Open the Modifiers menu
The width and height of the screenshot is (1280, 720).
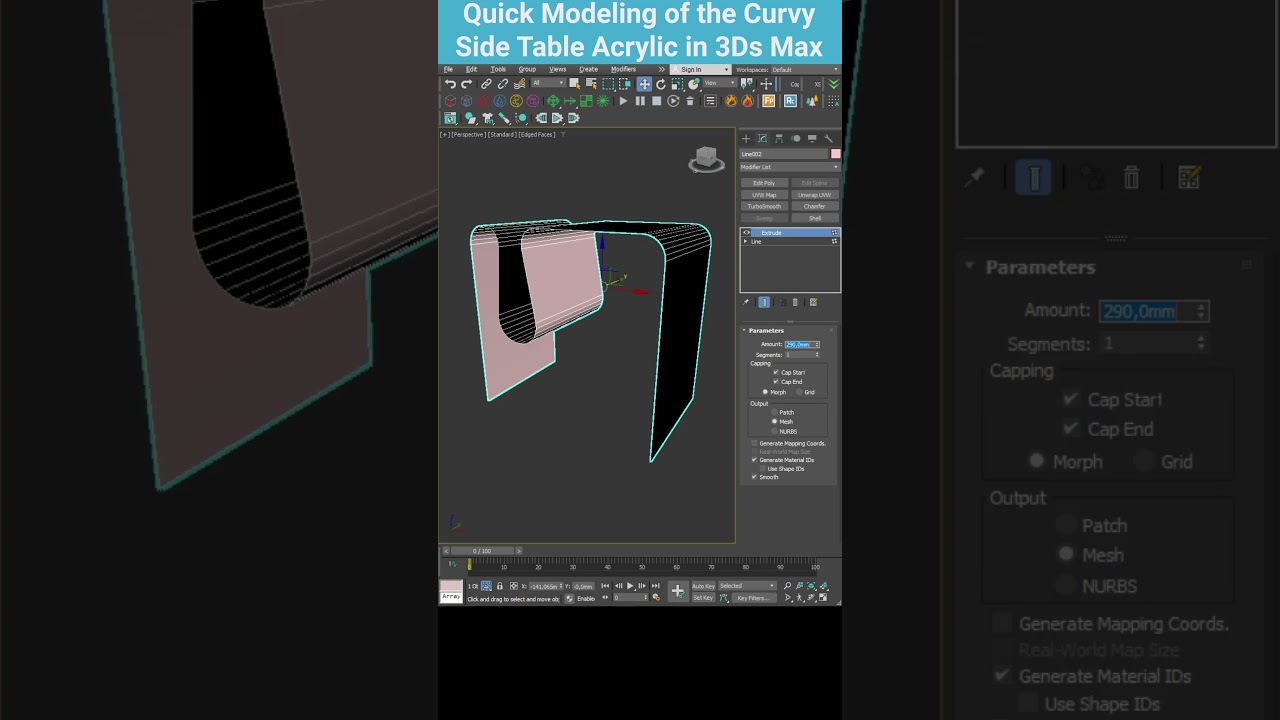tap(623, 69)
